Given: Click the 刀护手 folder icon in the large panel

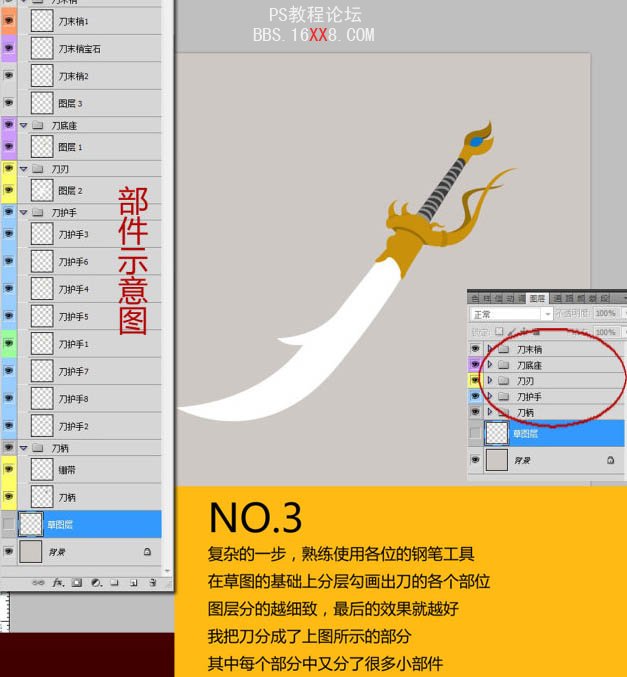Looking at the screenshot, I should (38, 212).
